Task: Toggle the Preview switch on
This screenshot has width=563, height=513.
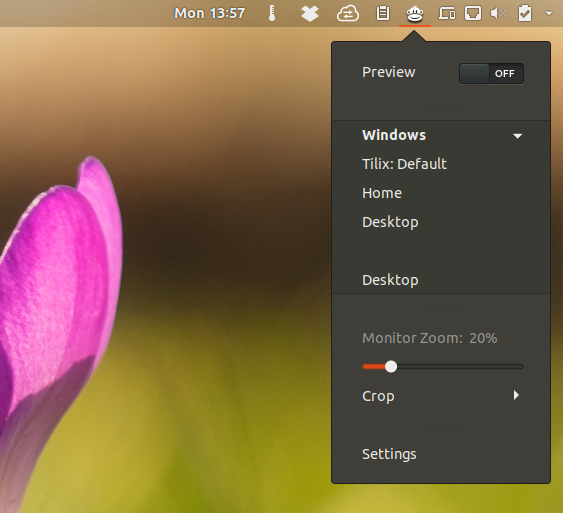Action: (491, 74)
